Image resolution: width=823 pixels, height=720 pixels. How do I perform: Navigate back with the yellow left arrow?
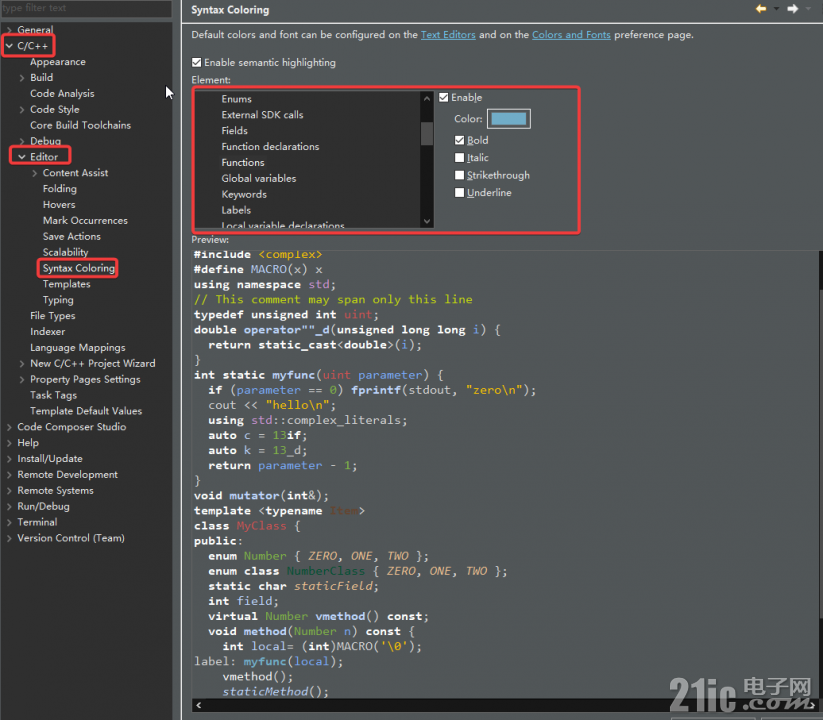pos(761,8)
